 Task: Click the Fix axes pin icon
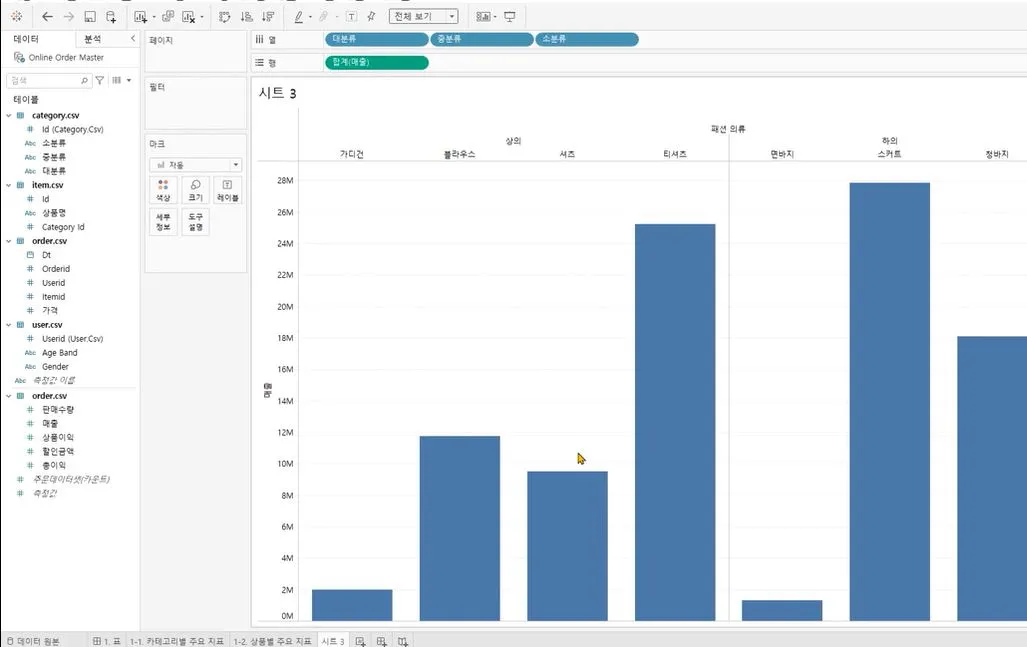pyautogui.click(x=371, y=16)
